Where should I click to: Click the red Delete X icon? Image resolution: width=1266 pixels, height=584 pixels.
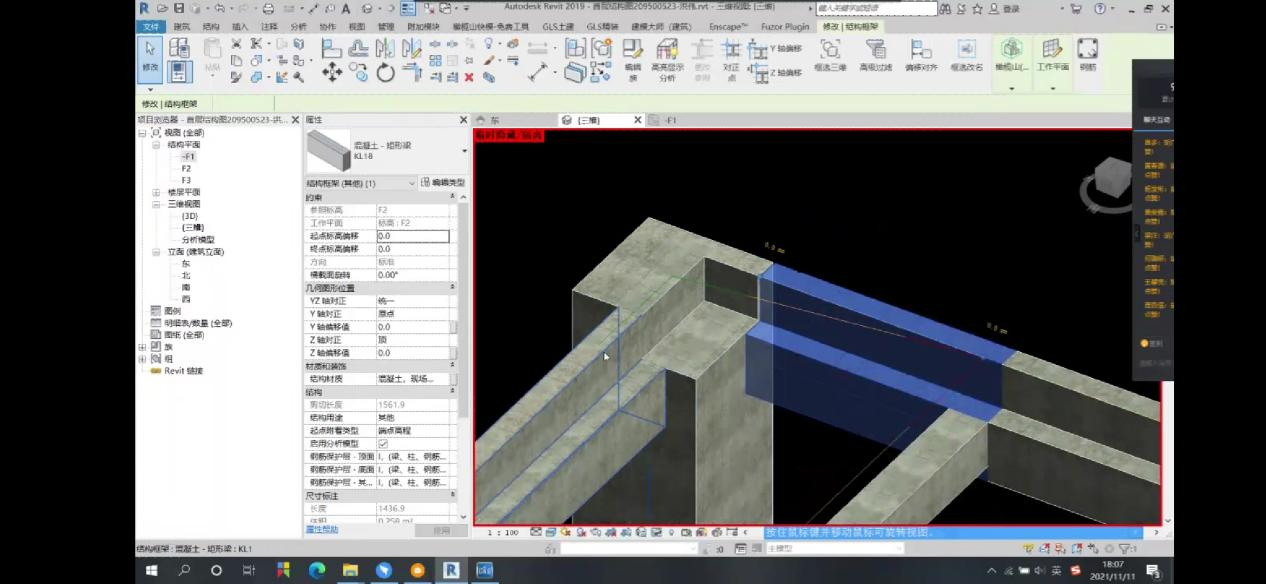point(469,77)
